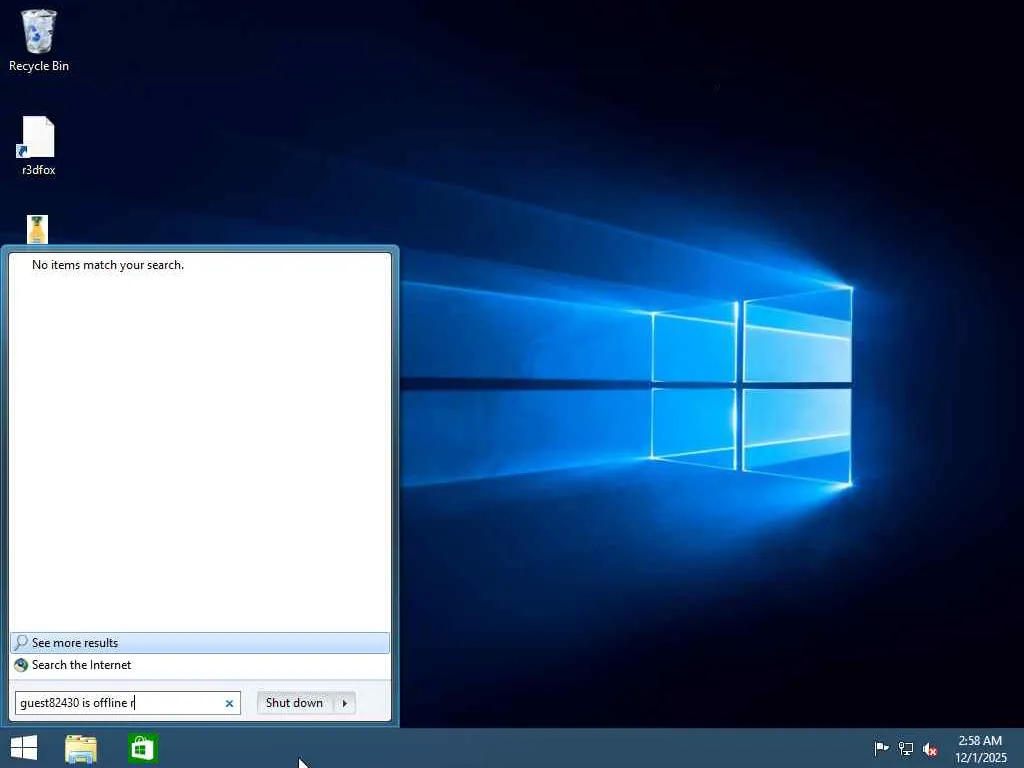Select the bottle icon on the desktop
Image resolution: width=1024 pixels, height=768 pixels.
[x=38, y=229]
